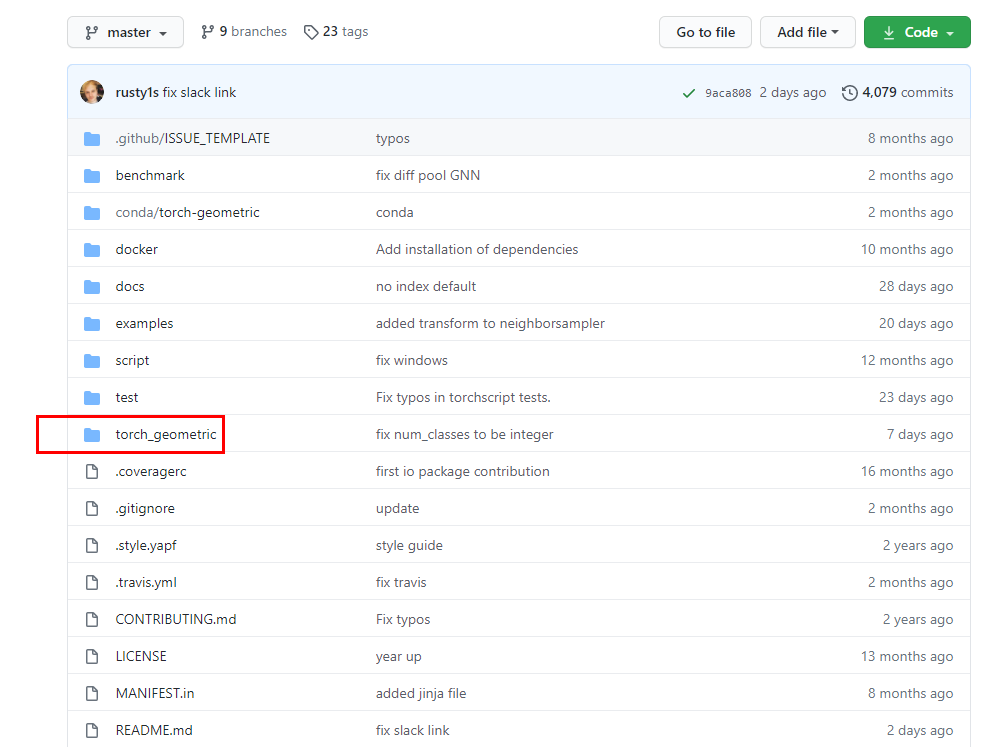This screenshot has width=995, height=747.
Task: Click folder icon next to docker
Action: click(92, 249)
